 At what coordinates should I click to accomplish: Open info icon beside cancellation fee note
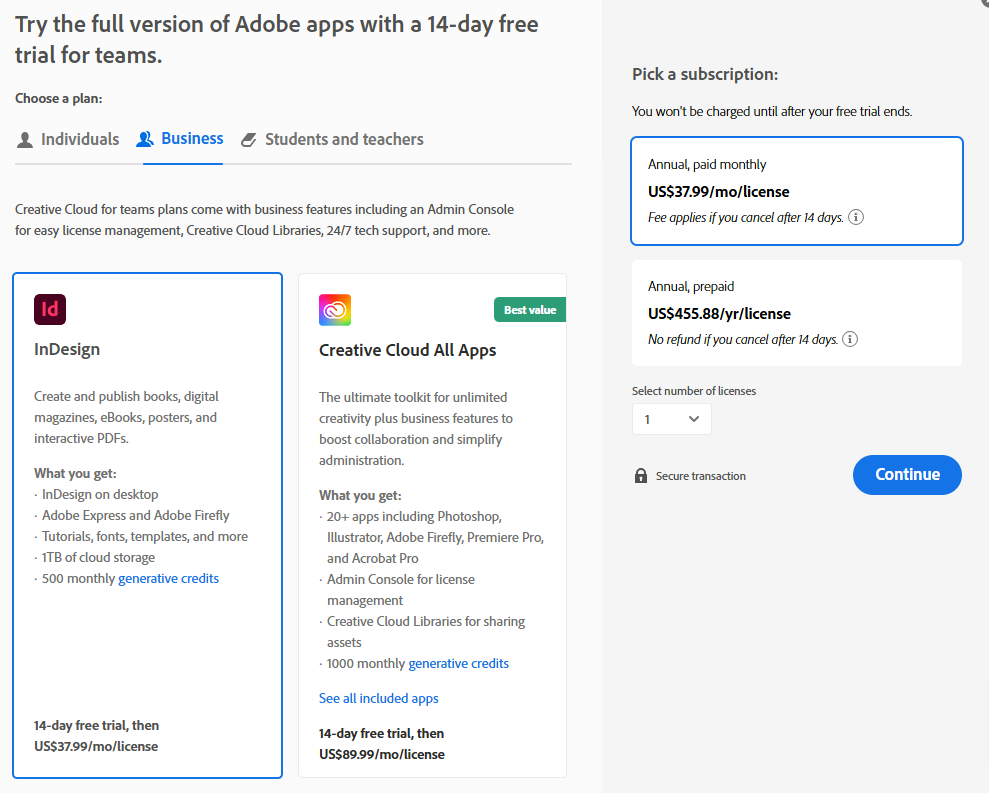tap(856, 217)
